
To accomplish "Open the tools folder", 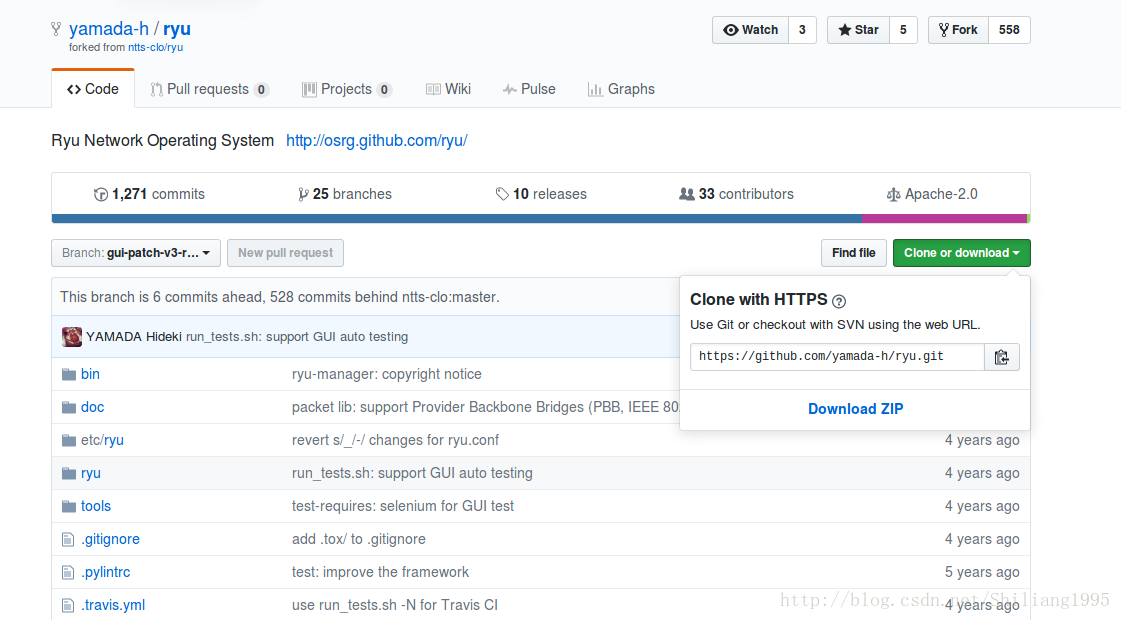I will 96,506.
